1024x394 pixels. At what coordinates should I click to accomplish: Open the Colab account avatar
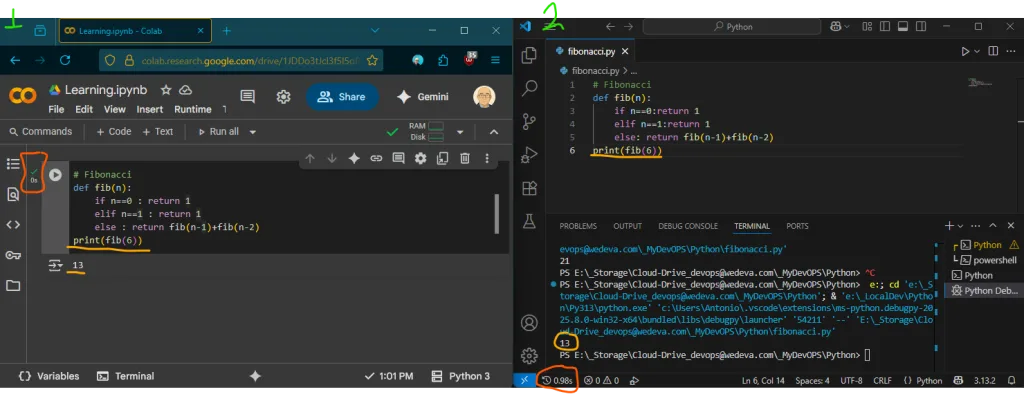pos(485,97)
